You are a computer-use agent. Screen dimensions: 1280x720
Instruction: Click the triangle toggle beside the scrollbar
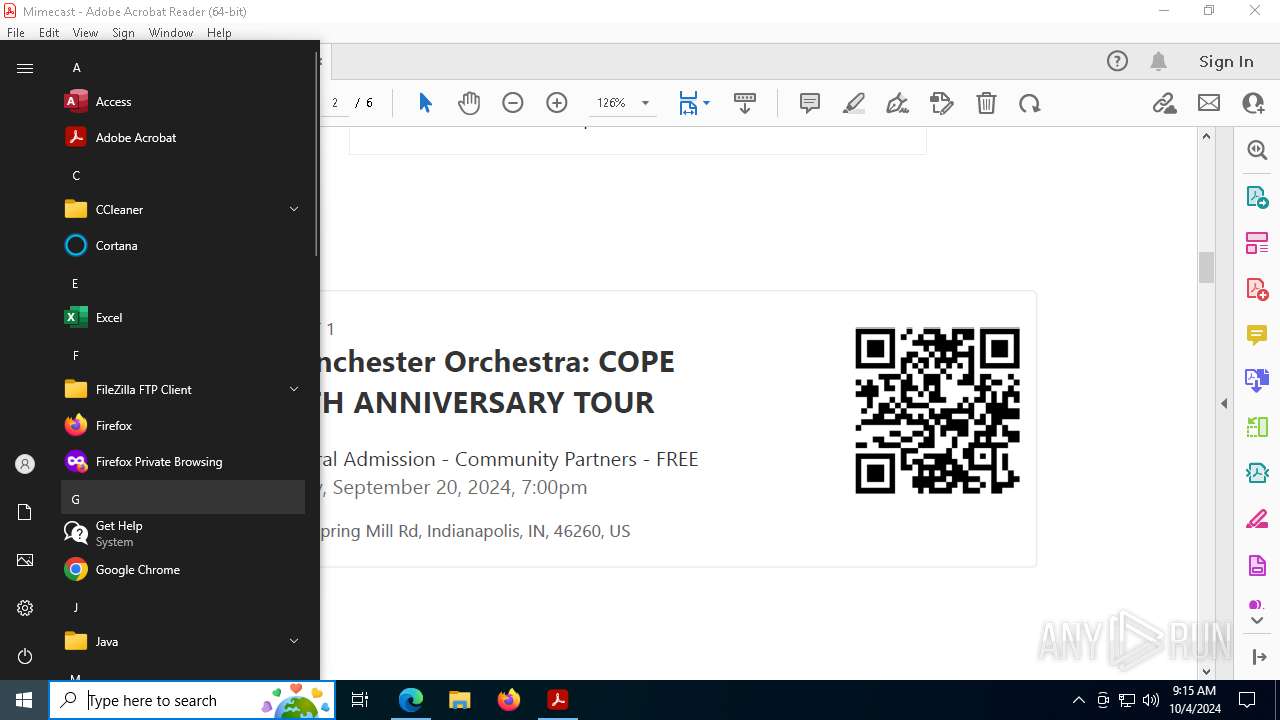[x=1224, y=404]
